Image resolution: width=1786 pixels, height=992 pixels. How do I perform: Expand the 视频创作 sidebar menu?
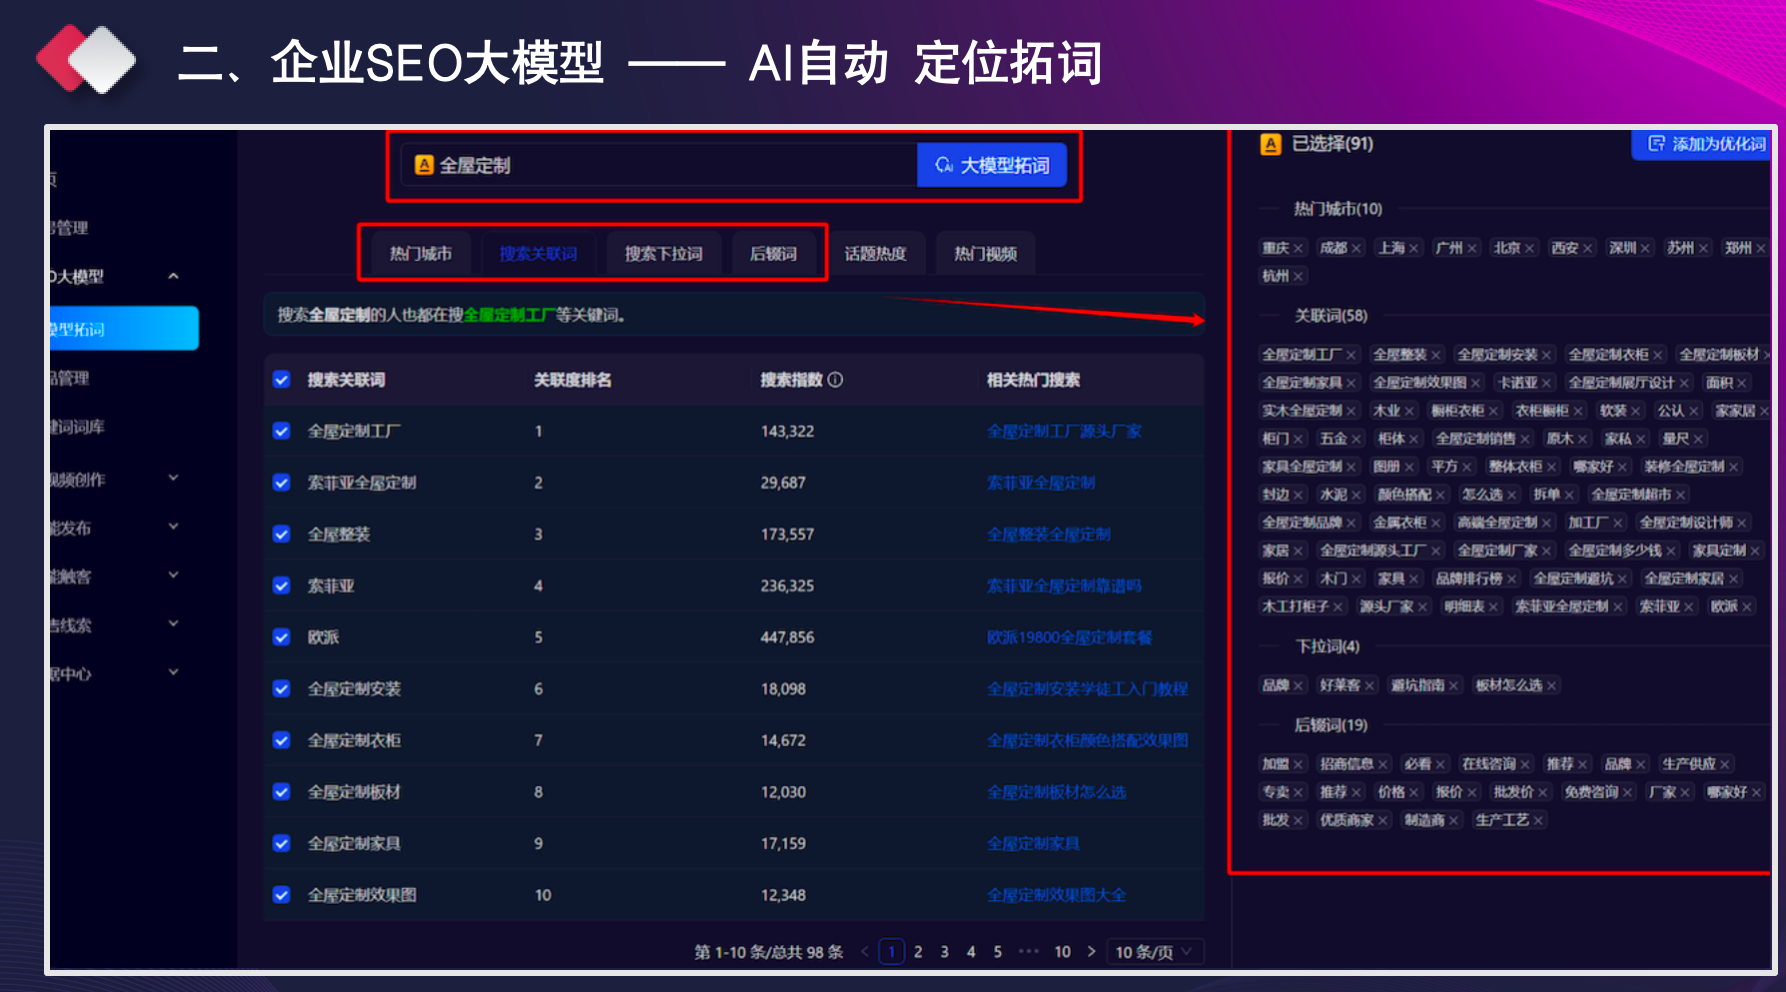[173, 479]
